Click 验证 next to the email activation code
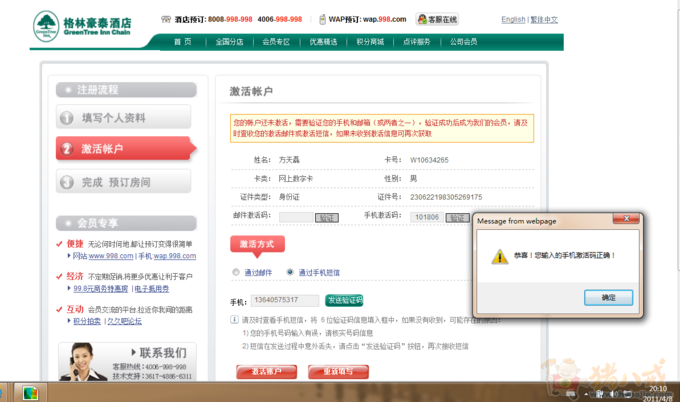 [x=327, y=217]
